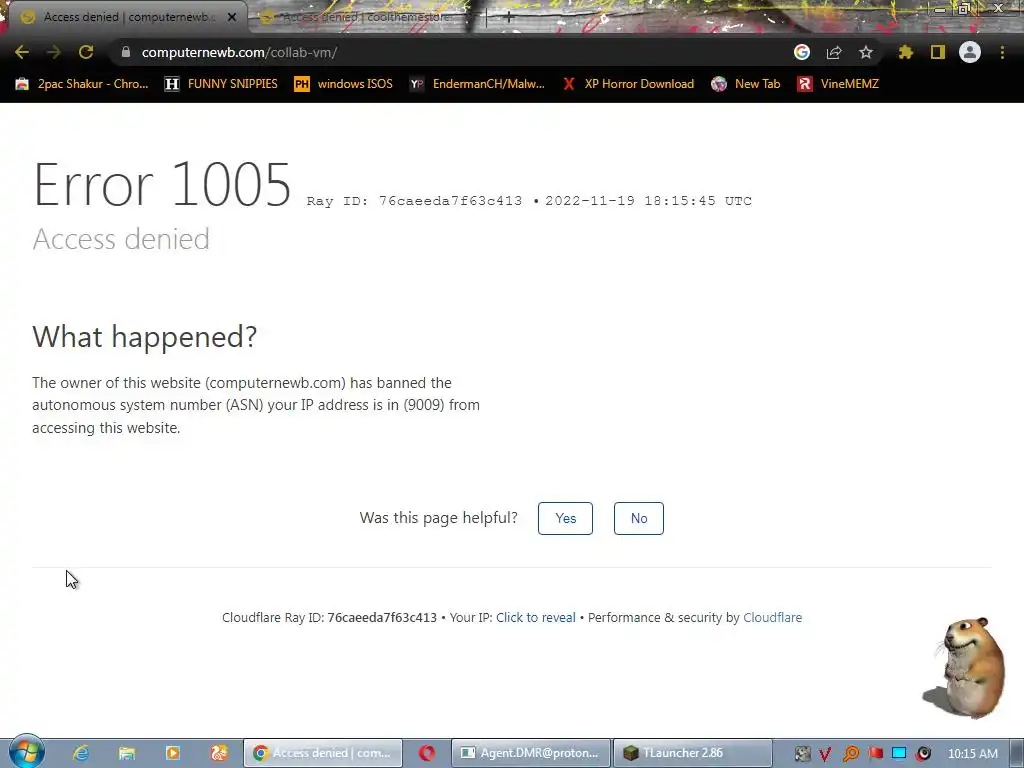Image resolution: width=1024 pixels, height=768 pixels.
Task: Reload the computernewb.com page
Action: [86, 52]
